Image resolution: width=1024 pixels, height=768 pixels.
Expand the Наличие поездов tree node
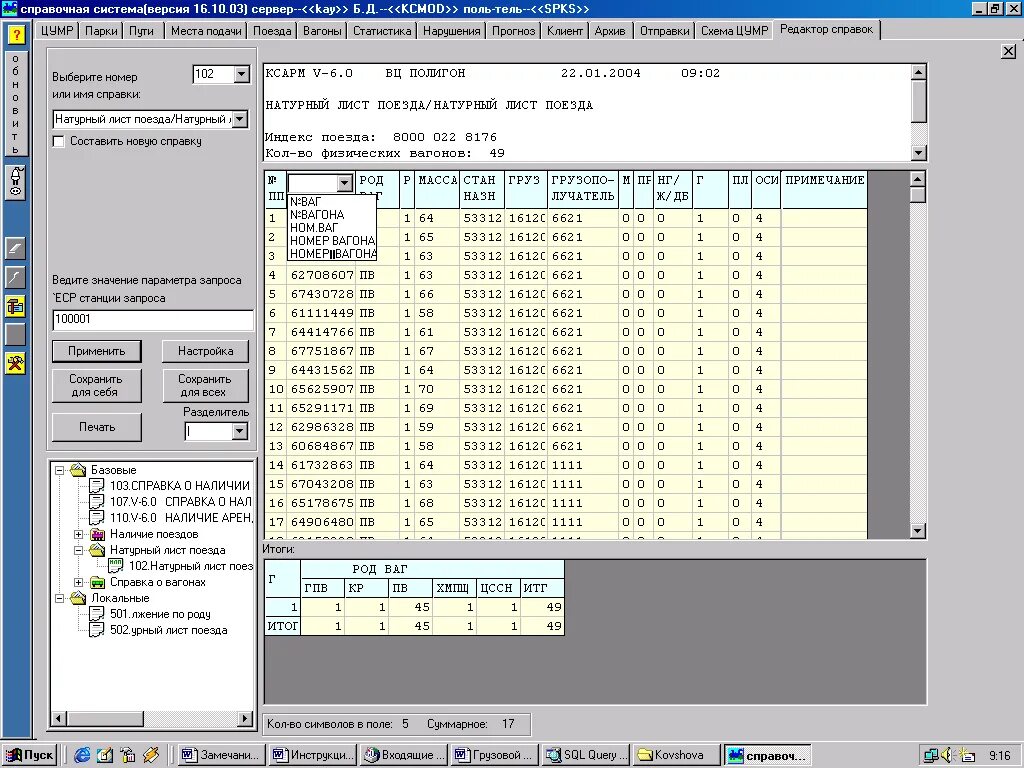point(78,534)
